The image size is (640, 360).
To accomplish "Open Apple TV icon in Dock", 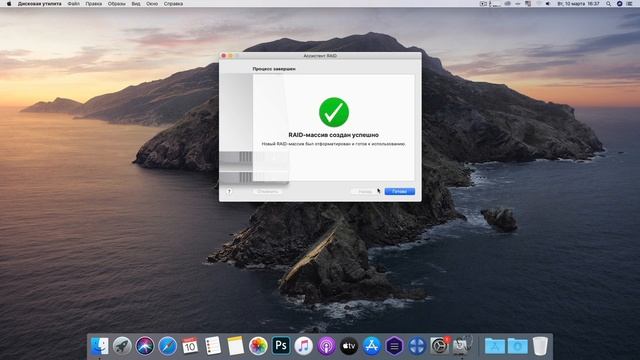I will tap(349, 346).
